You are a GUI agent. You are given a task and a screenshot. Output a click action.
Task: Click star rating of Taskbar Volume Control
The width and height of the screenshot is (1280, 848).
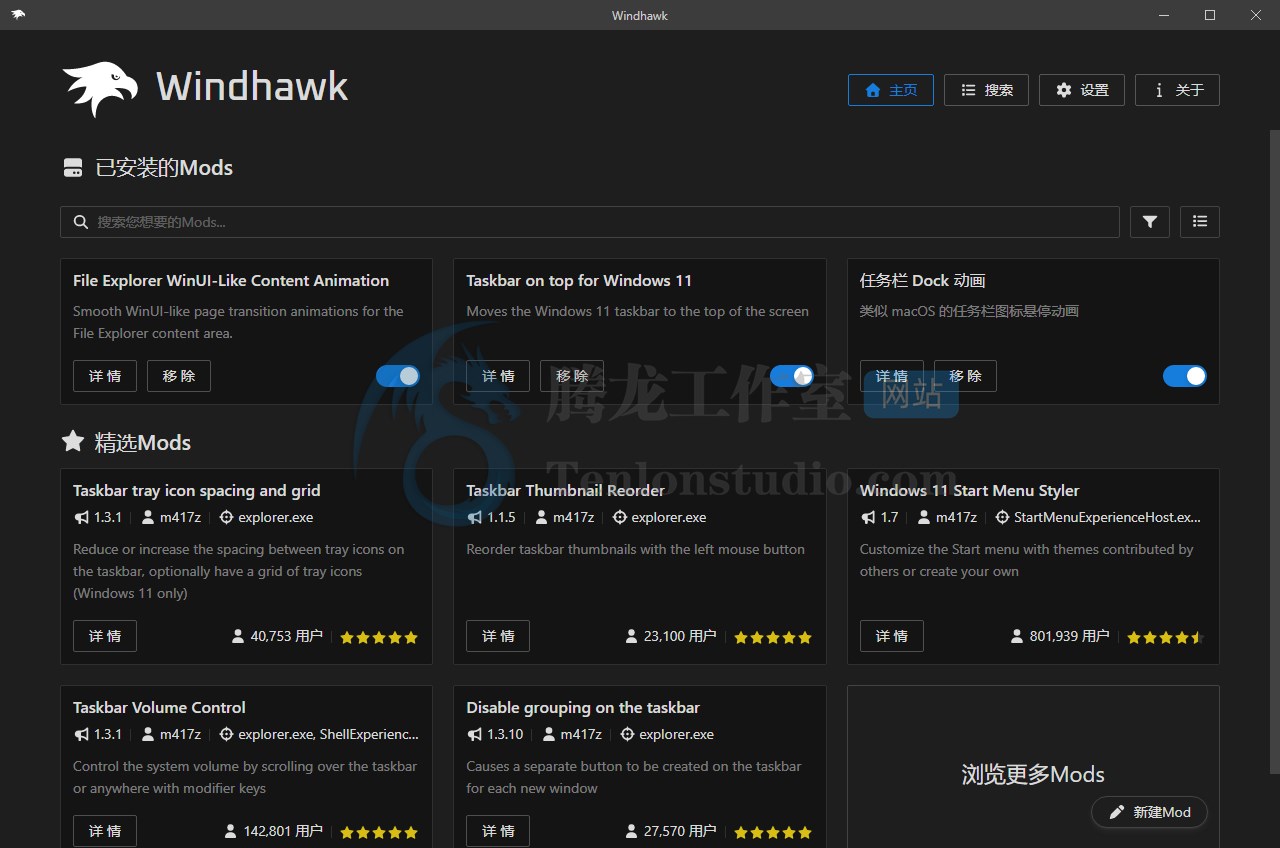379,832
